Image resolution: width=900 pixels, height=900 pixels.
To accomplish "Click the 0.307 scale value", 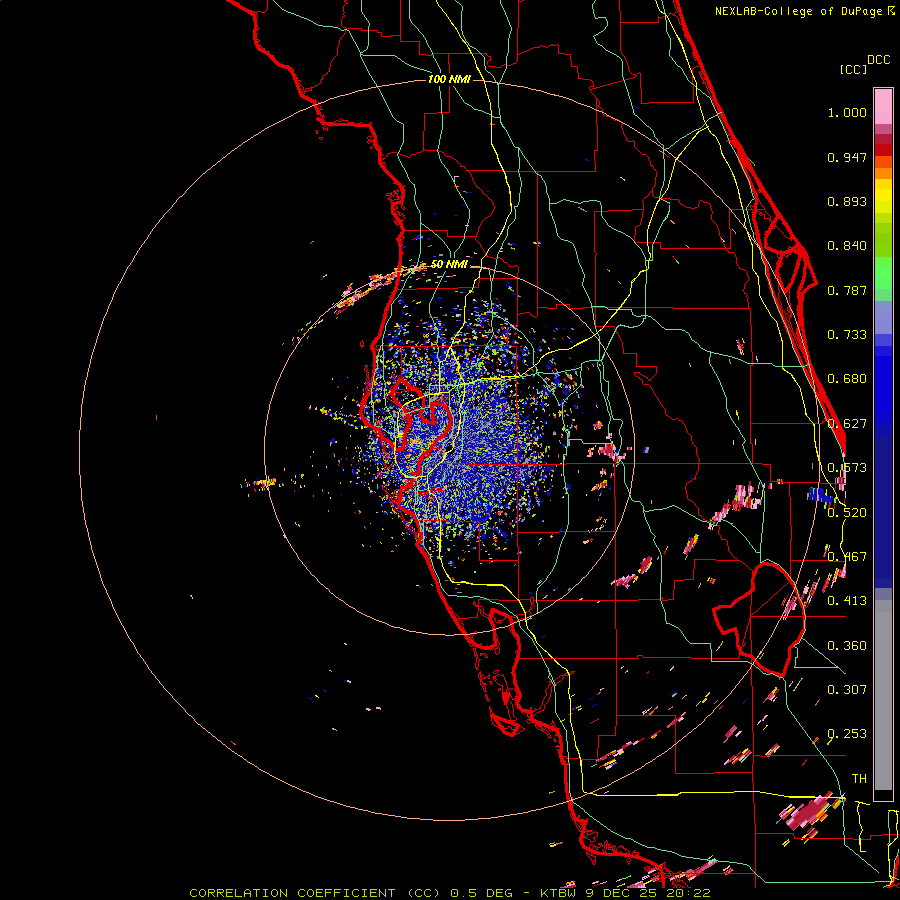I will tap(847, 690).
